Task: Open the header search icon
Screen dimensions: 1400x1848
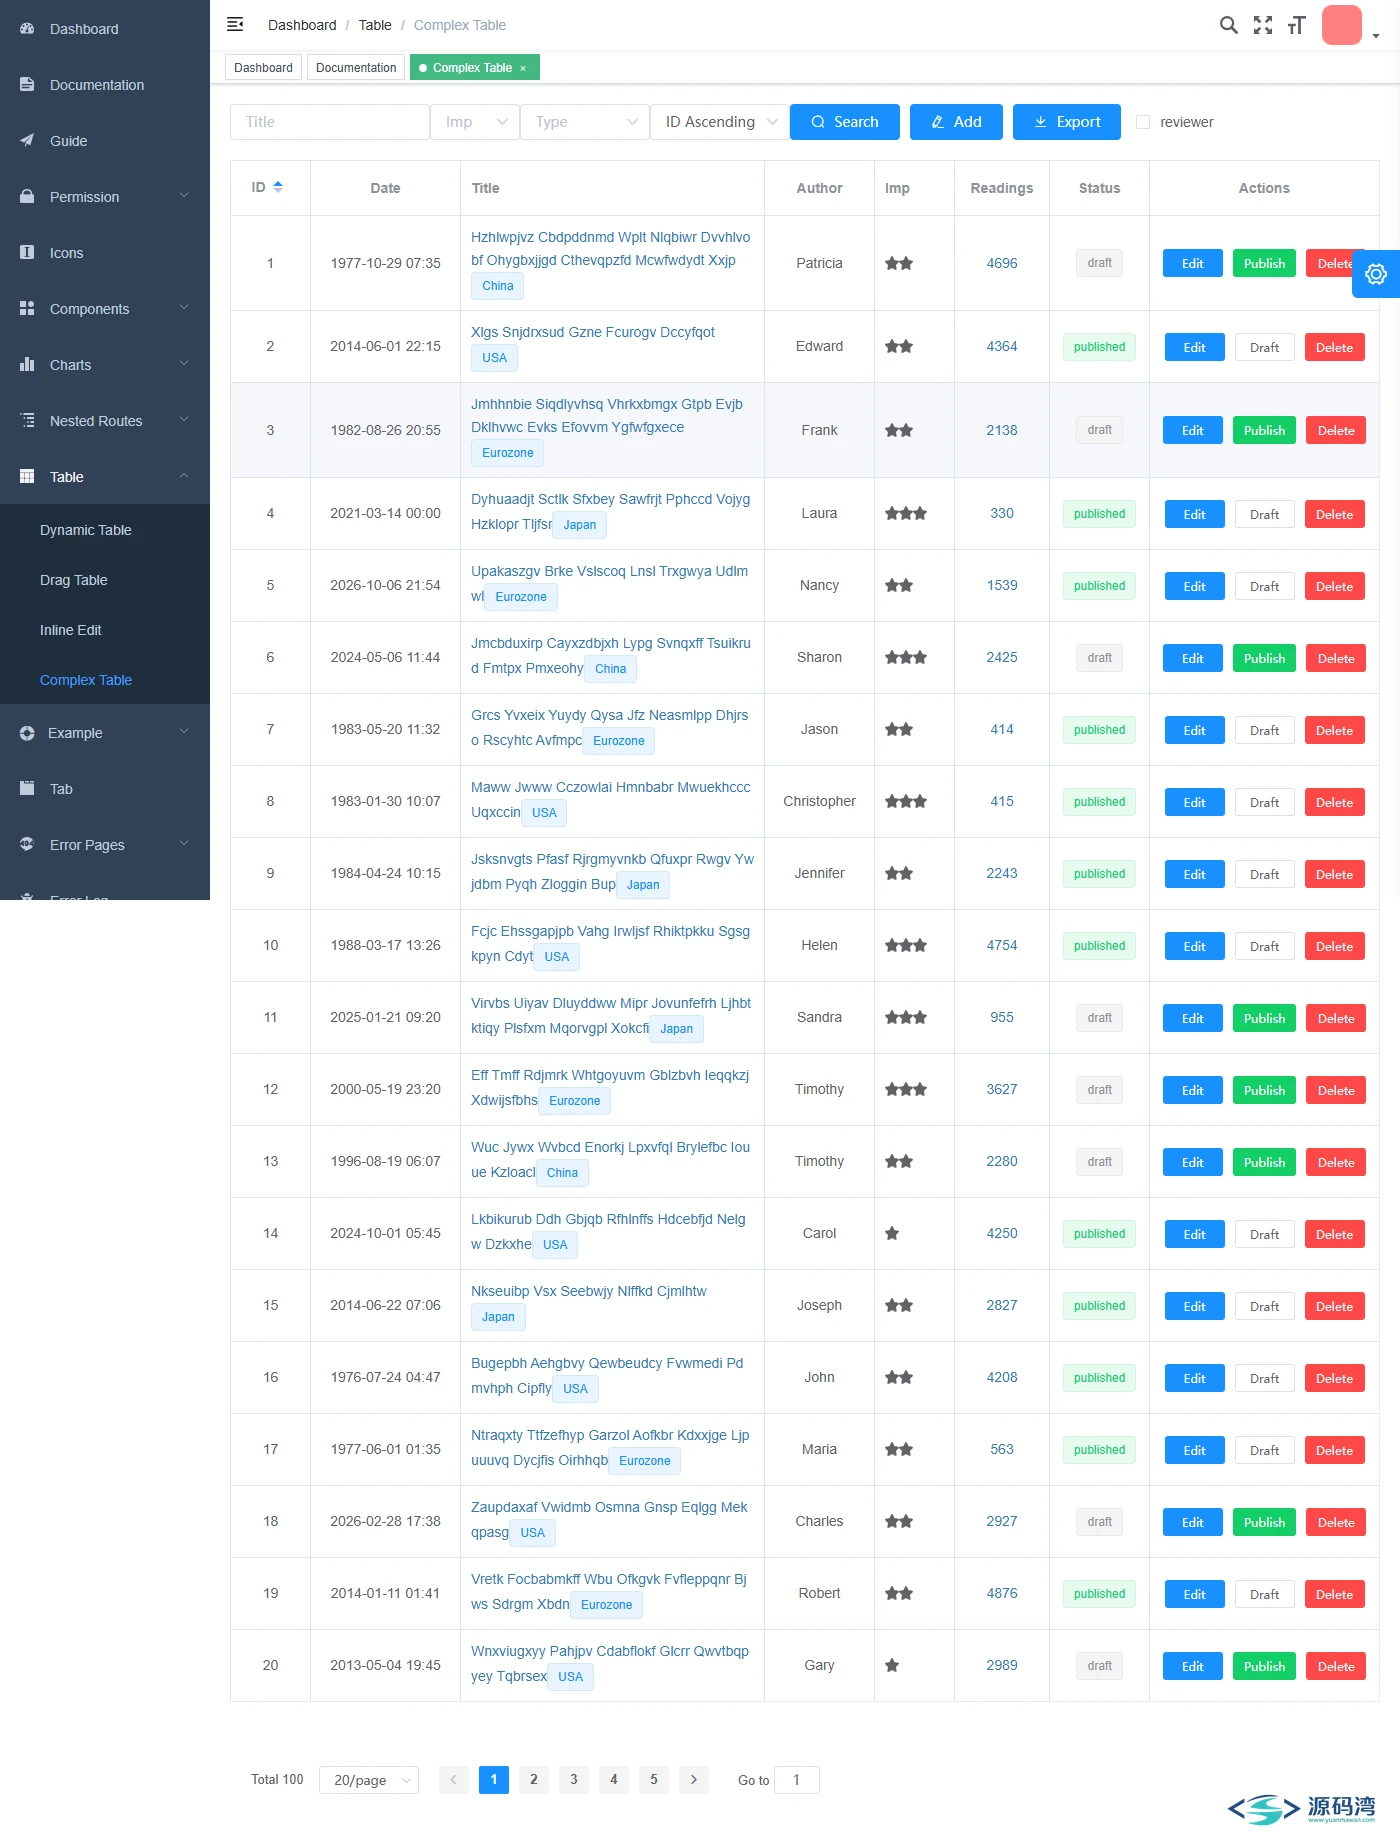Action: click(x=1229, y=25)
